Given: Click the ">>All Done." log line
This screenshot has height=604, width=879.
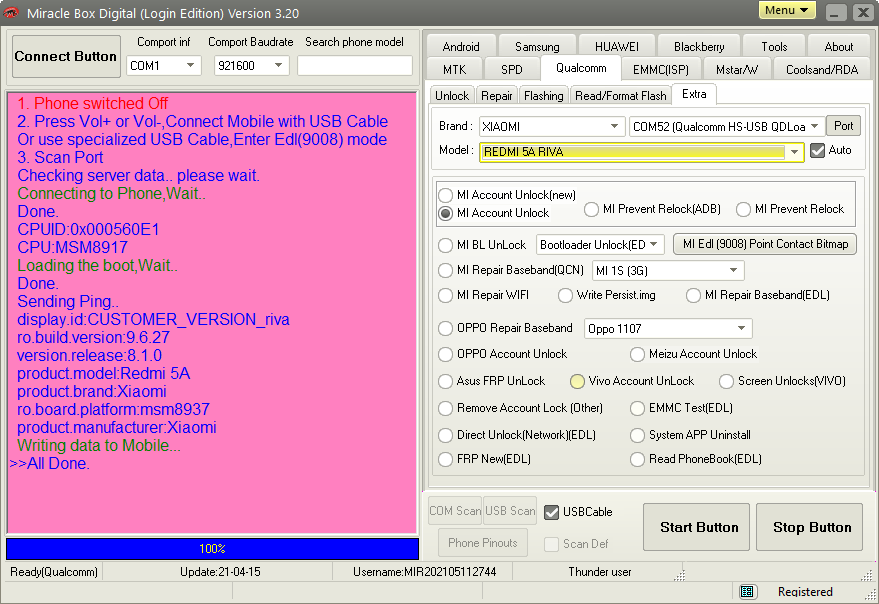Looking at the screenshot, I should pyautogui.click(x=49, y=463).
